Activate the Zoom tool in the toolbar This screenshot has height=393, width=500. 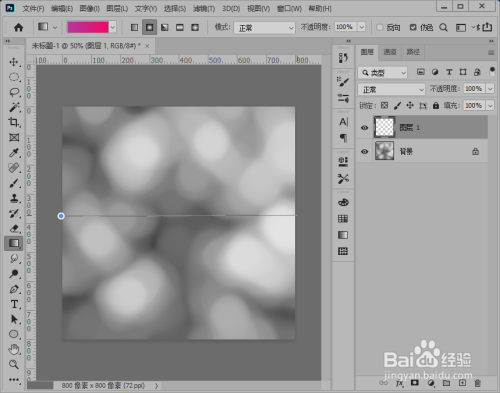14,364
